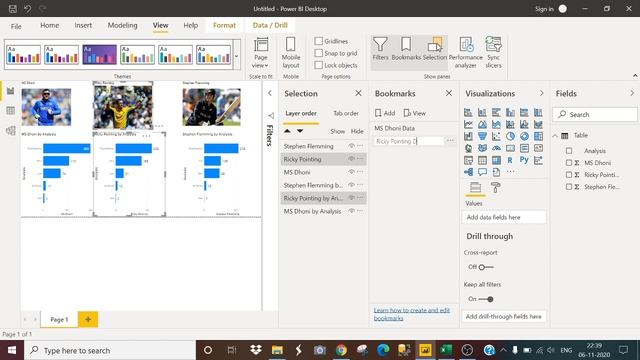Click the bookmarks View button

pos(415,113)
